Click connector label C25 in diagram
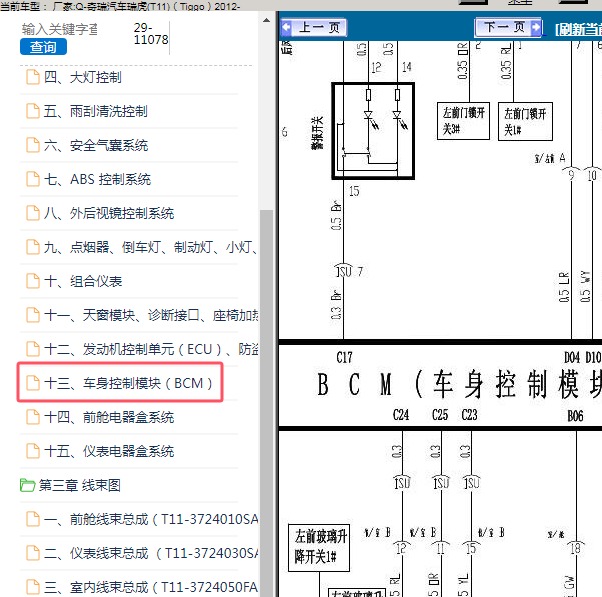Viewport: 602px width, 597px height. tap(440, 415)
